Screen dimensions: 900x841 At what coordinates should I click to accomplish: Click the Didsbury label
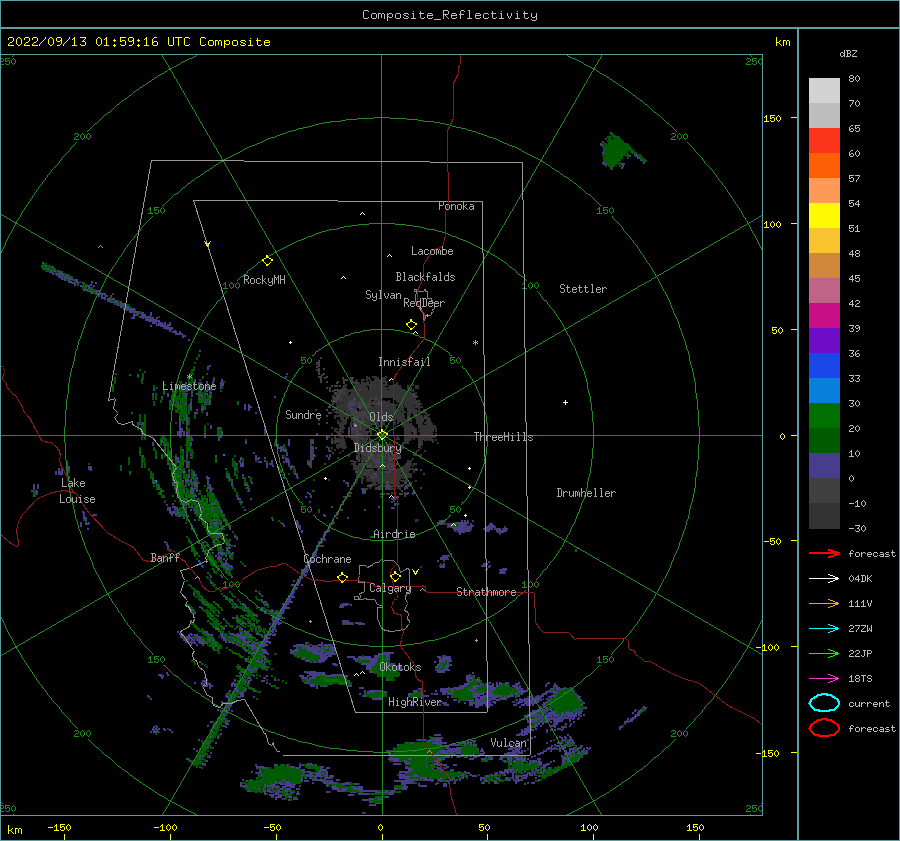point(377,448)
